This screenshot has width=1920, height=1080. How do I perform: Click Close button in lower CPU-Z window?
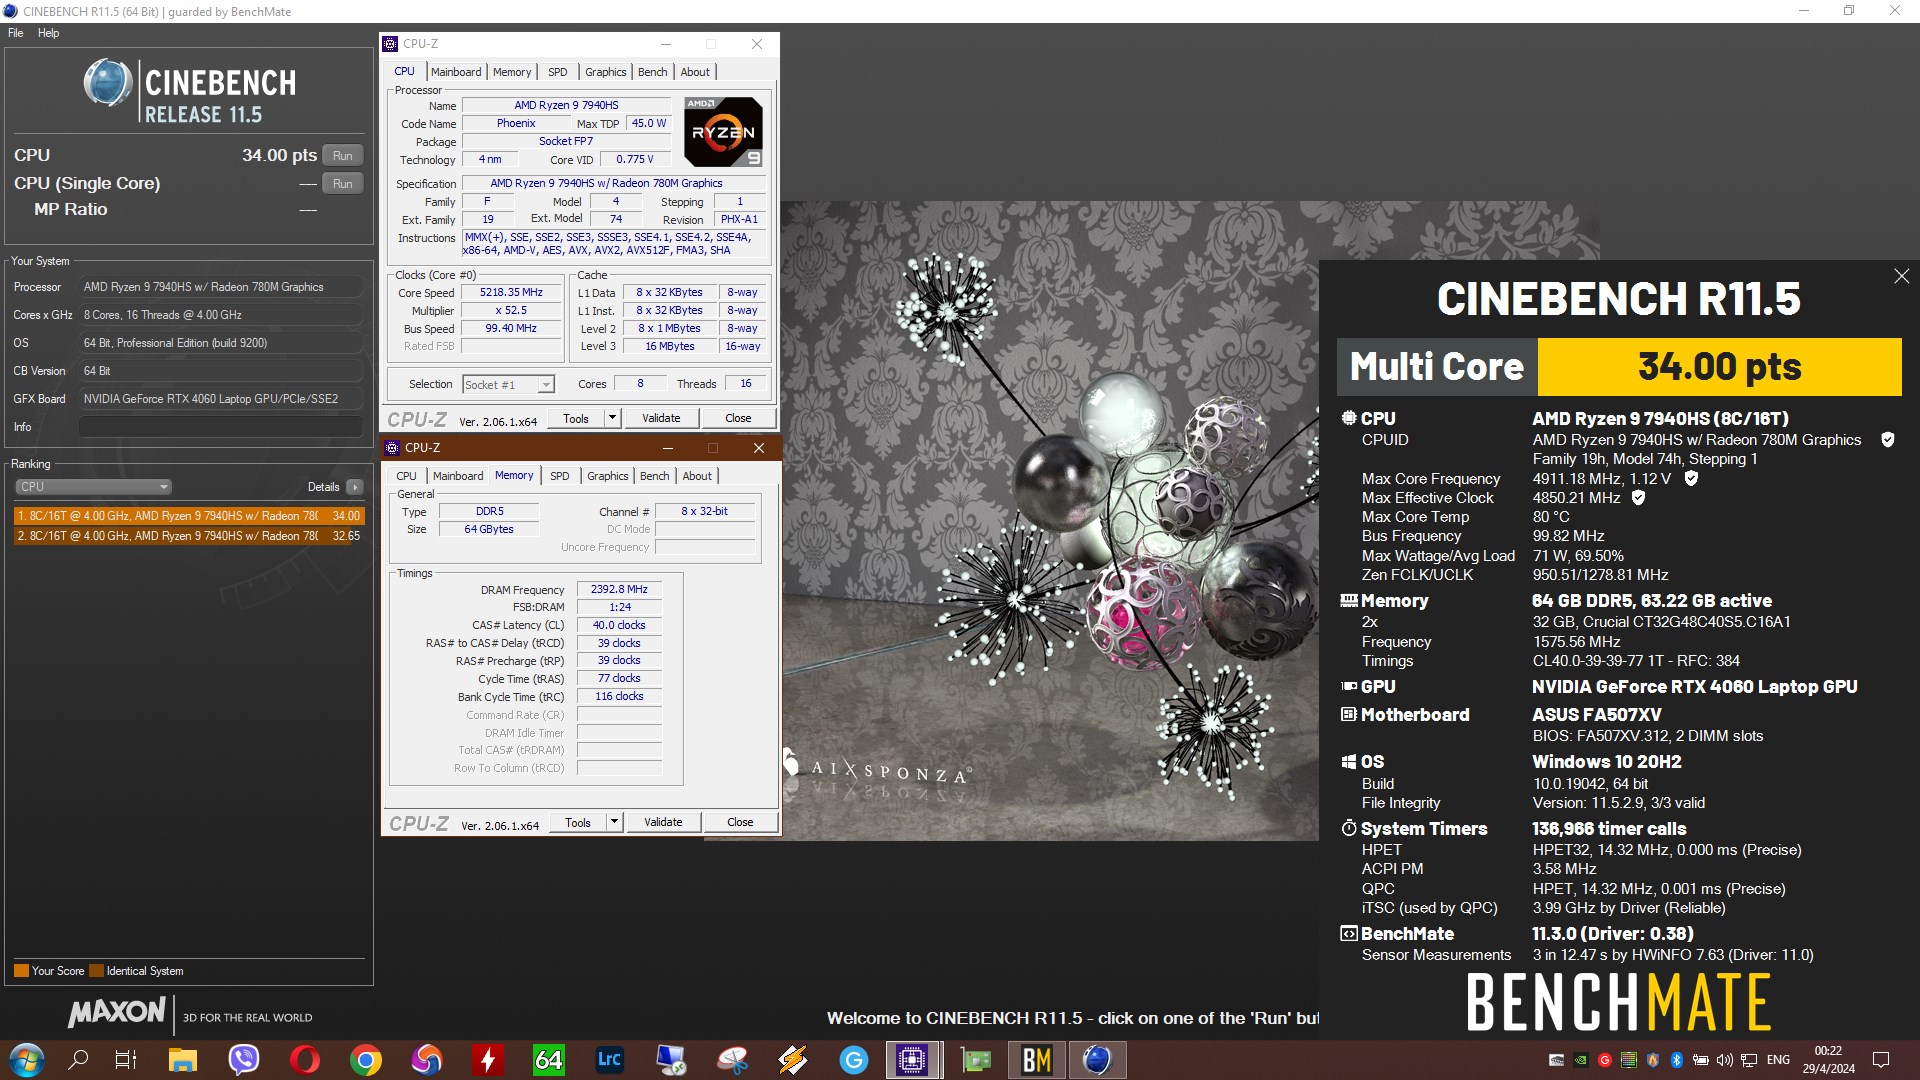[740, 823]
